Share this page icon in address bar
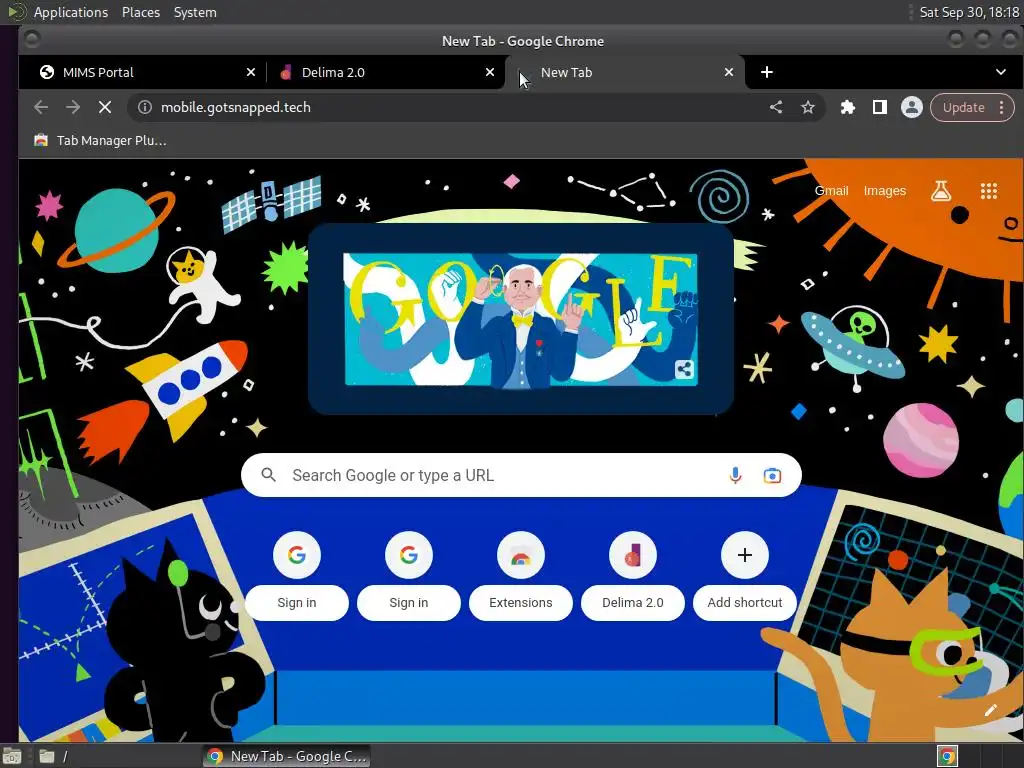1024x768 pixels. (775, 107)
